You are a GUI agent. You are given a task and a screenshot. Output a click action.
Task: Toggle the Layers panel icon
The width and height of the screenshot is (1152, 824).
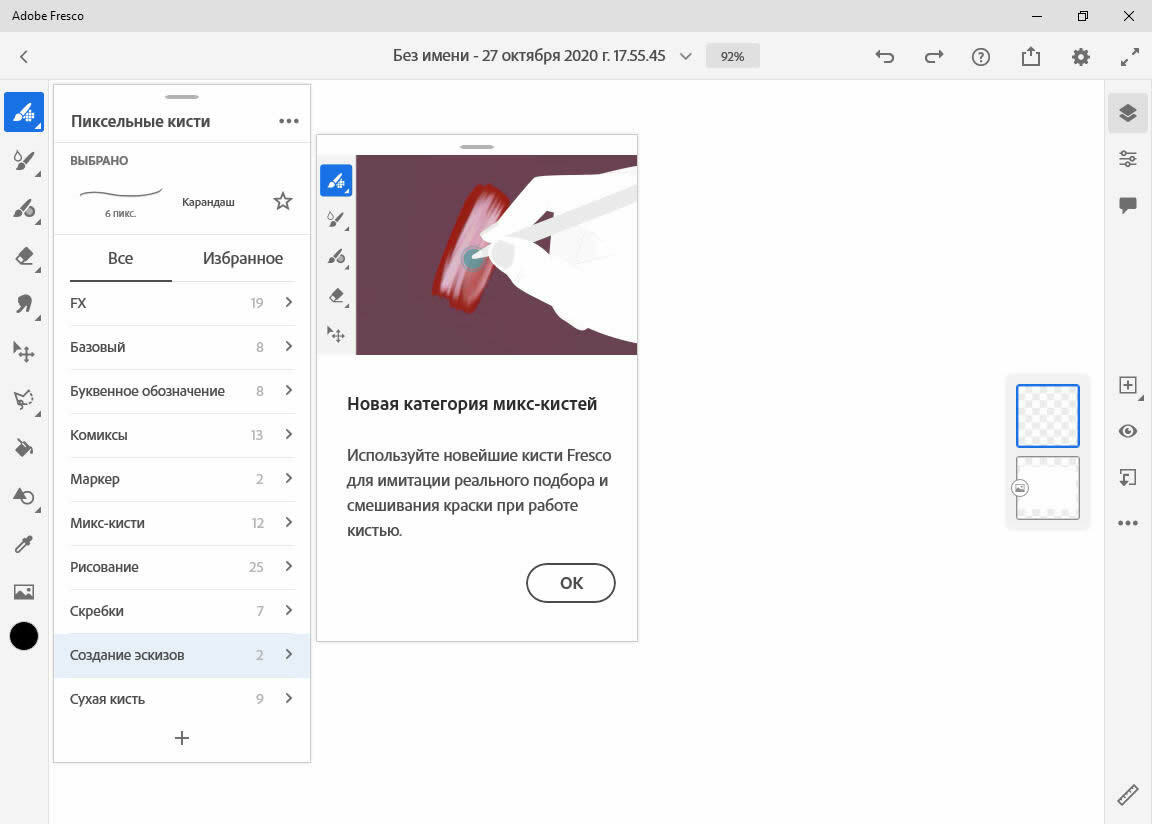(x=1128, y=113)
